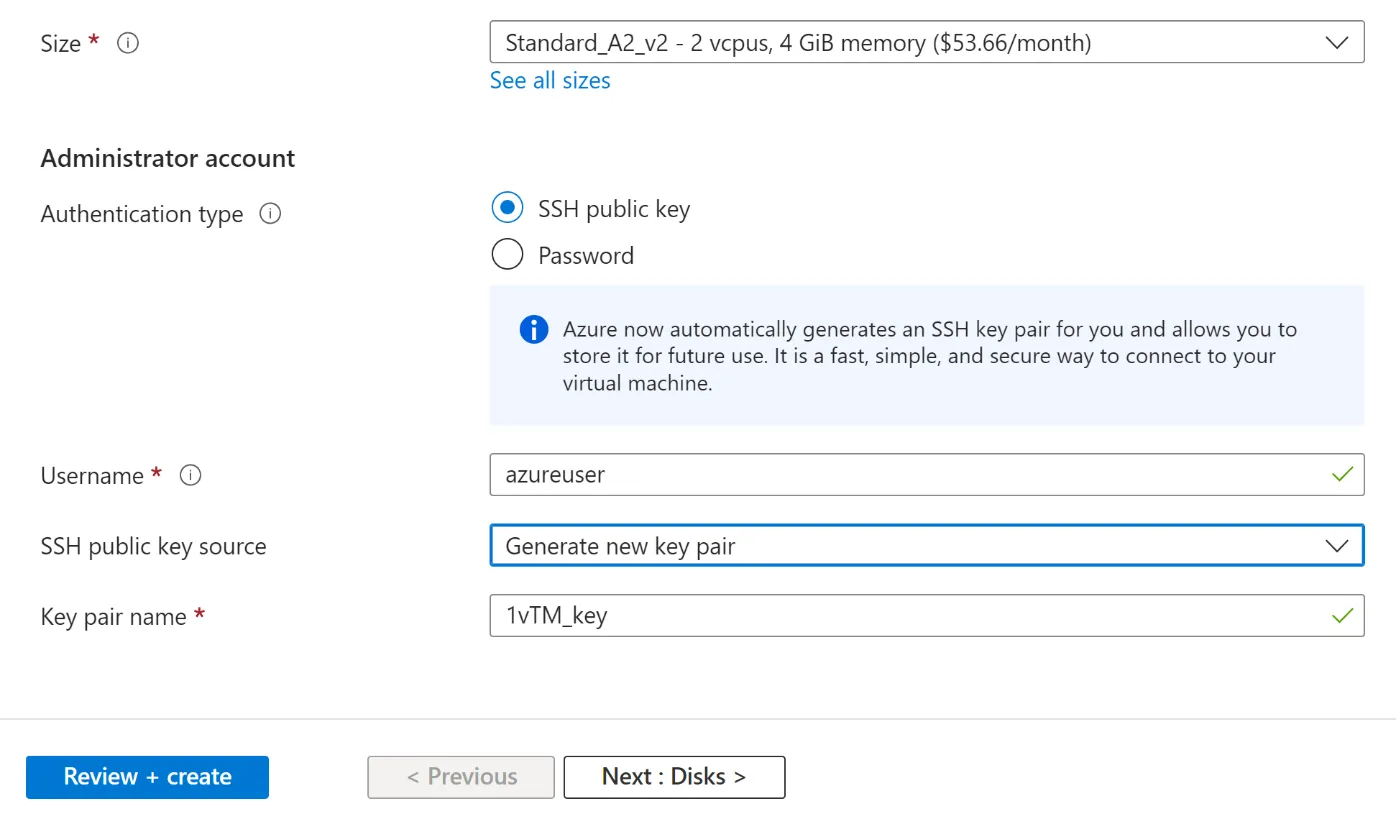Click the blue info icon in Azure notice
Viewport: 1396px width, 814px height.
[x=534, y=330]
